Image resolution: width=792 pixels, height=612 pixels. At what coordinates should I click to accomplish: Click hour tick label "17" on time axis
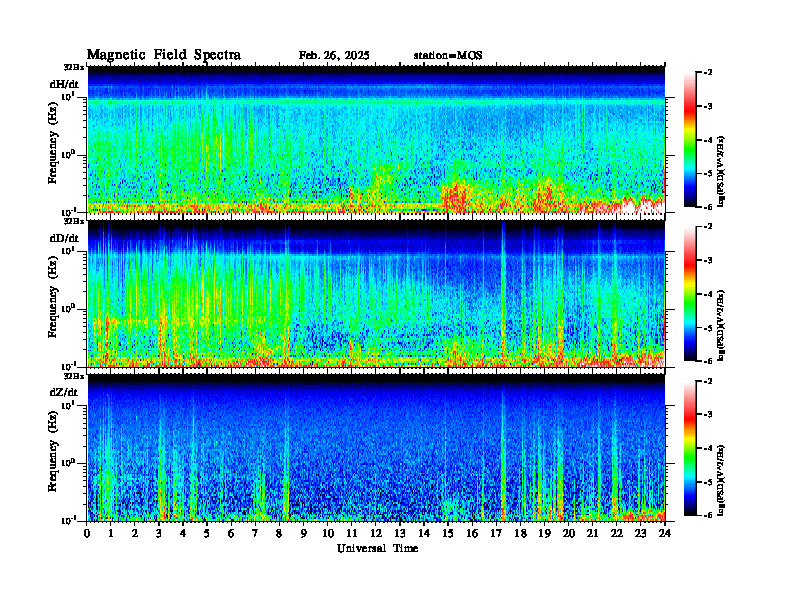click(496, 534)
